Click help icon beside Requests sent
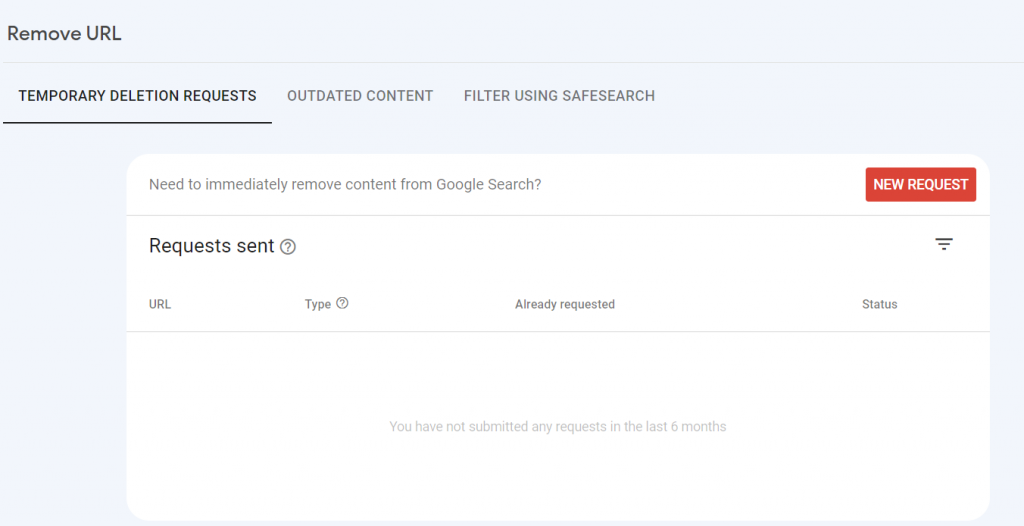1024x526 pixels. click(288, 247)
